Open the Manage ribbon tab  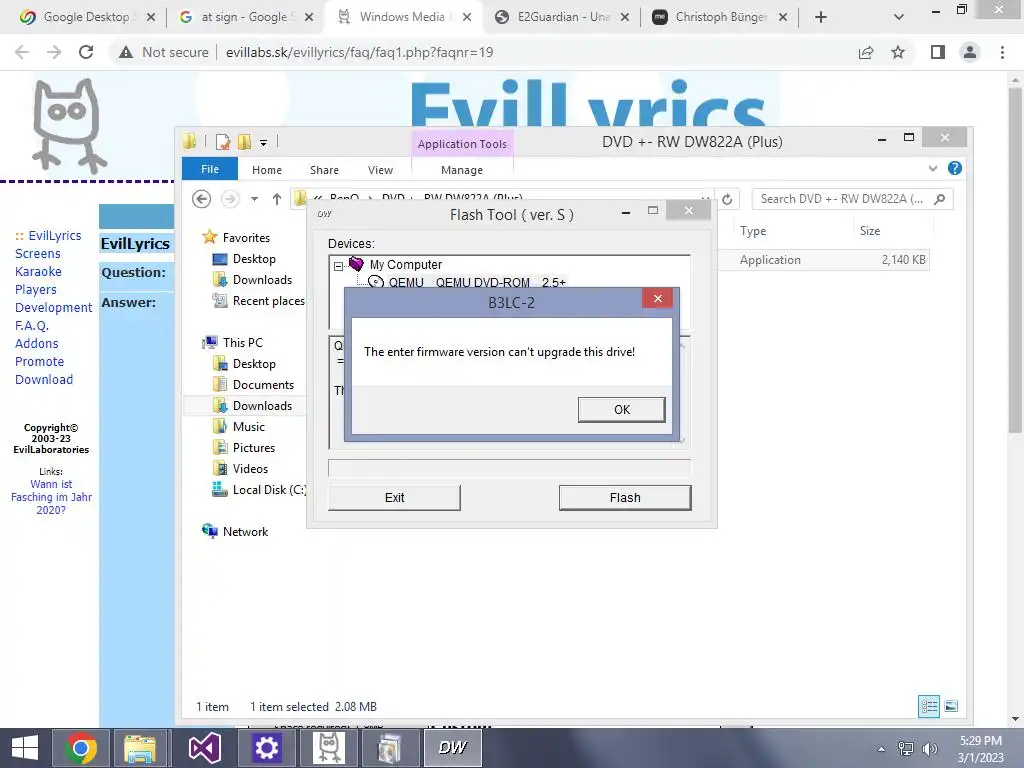click(x=462, y=170)
